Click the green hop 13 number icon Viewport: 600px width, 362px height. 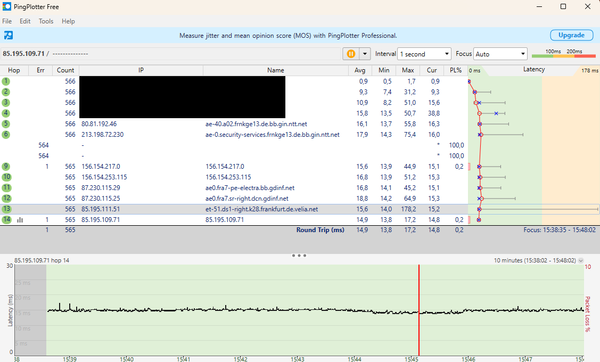click(x=7, y=209)
